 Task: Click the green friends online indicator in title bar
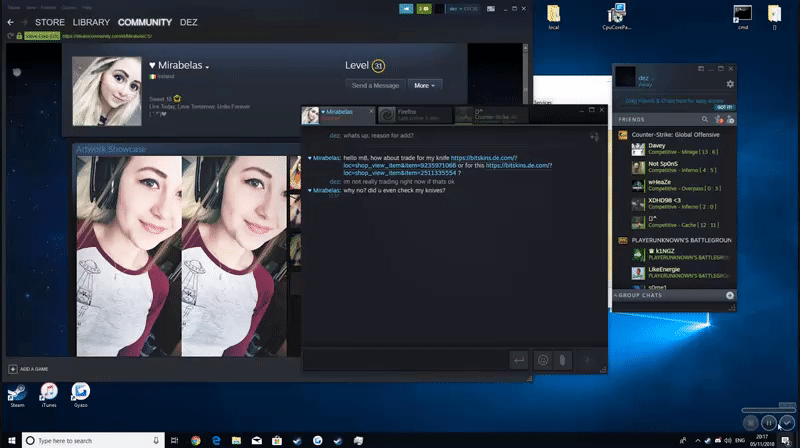(x=424, y=9)
